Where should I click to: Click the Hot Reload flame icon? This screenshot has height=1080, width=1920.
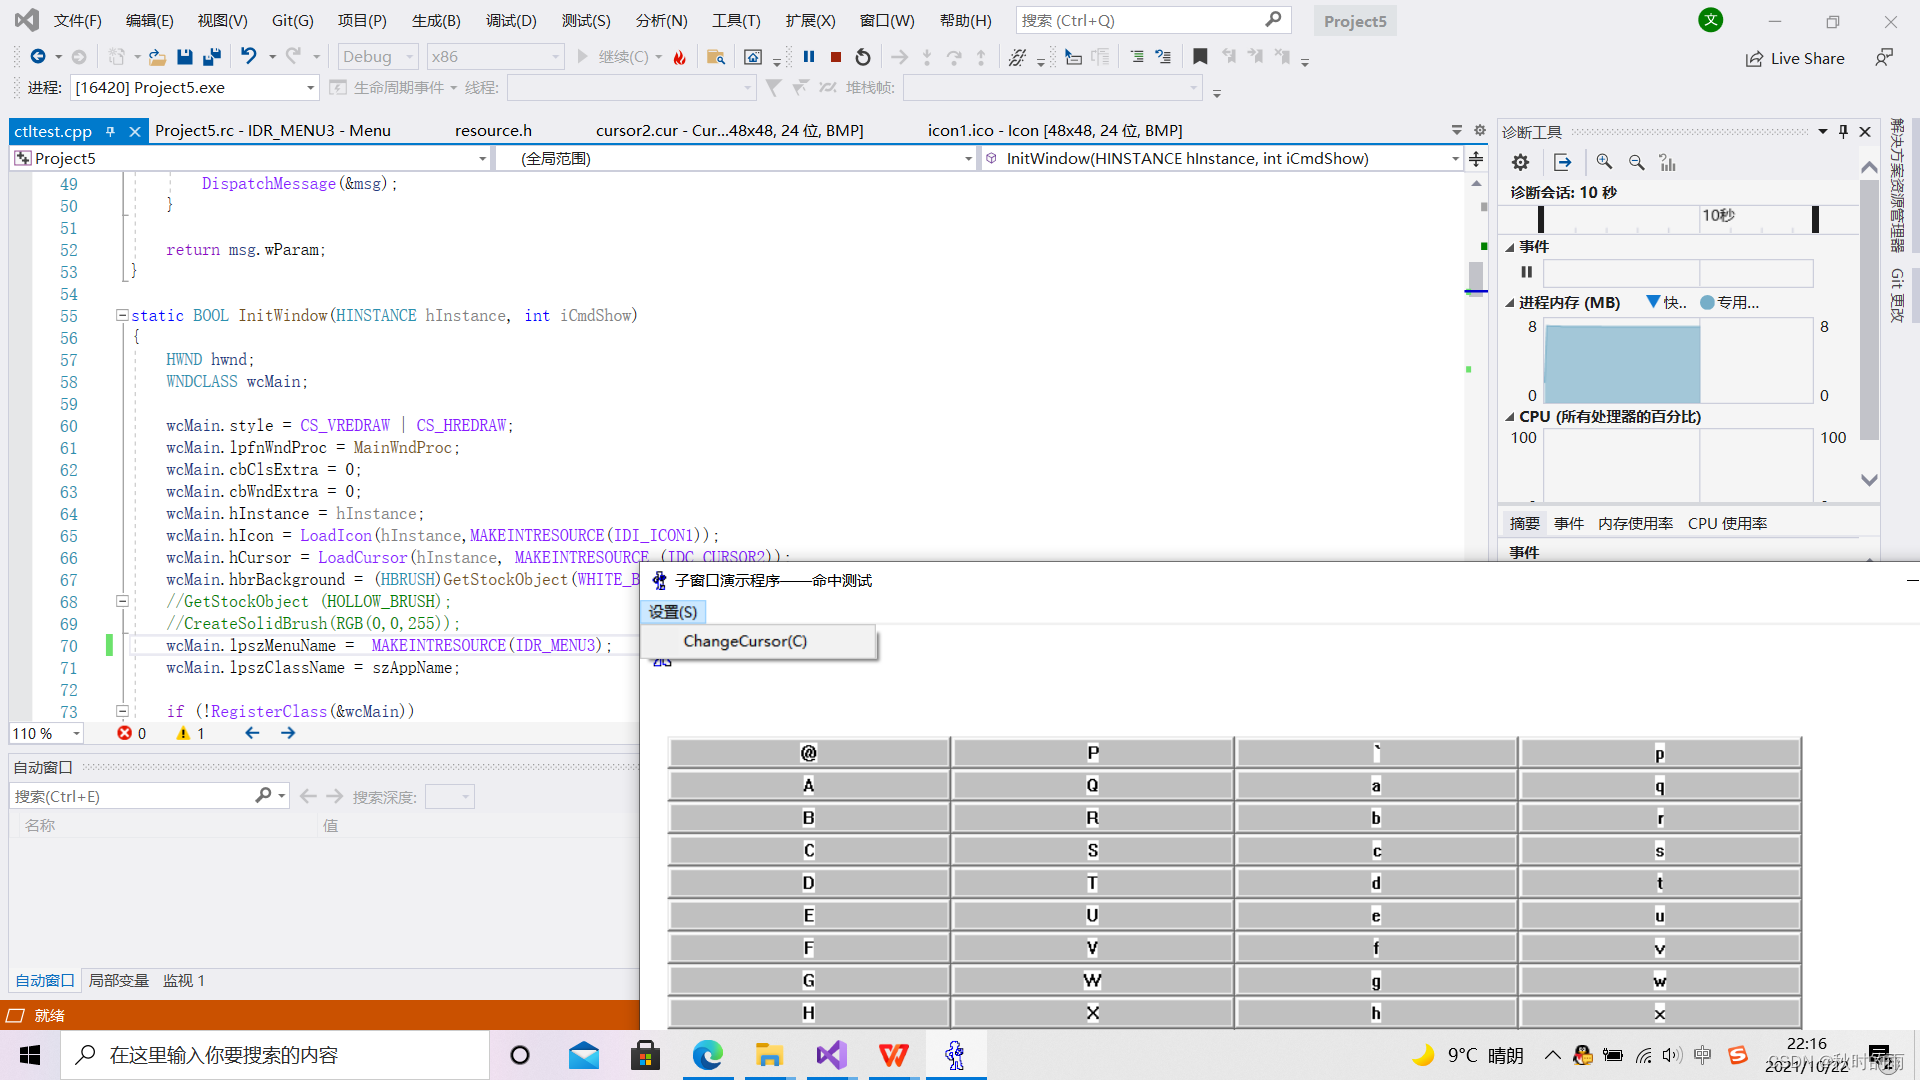click(680, 57)
